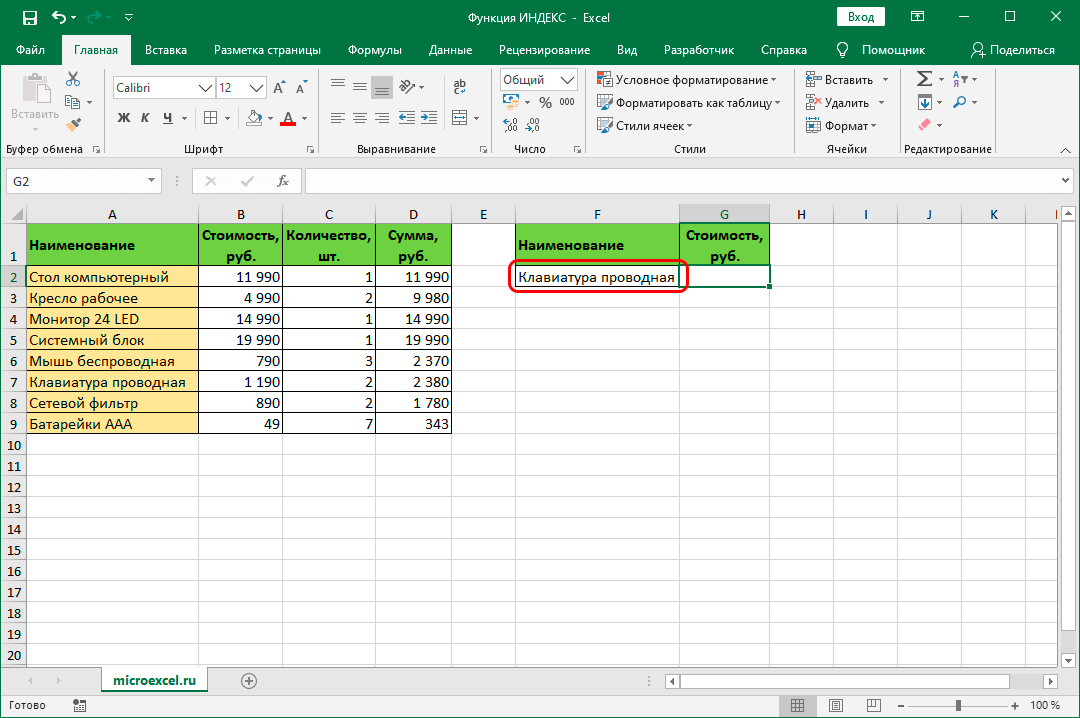Toggle wrap text button
The height and width of the screenshot is (718, 1080).
point(459,86)
